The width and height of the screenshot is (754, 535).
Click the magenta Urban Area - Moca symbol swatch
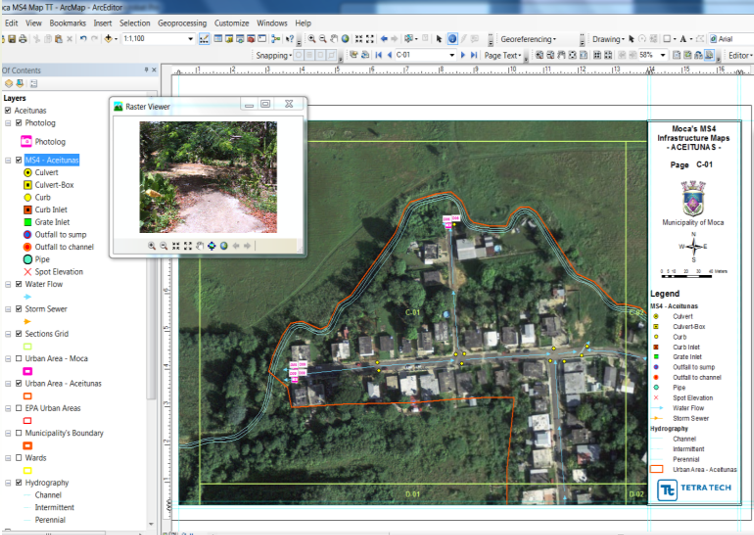click(x=28, y=371)
